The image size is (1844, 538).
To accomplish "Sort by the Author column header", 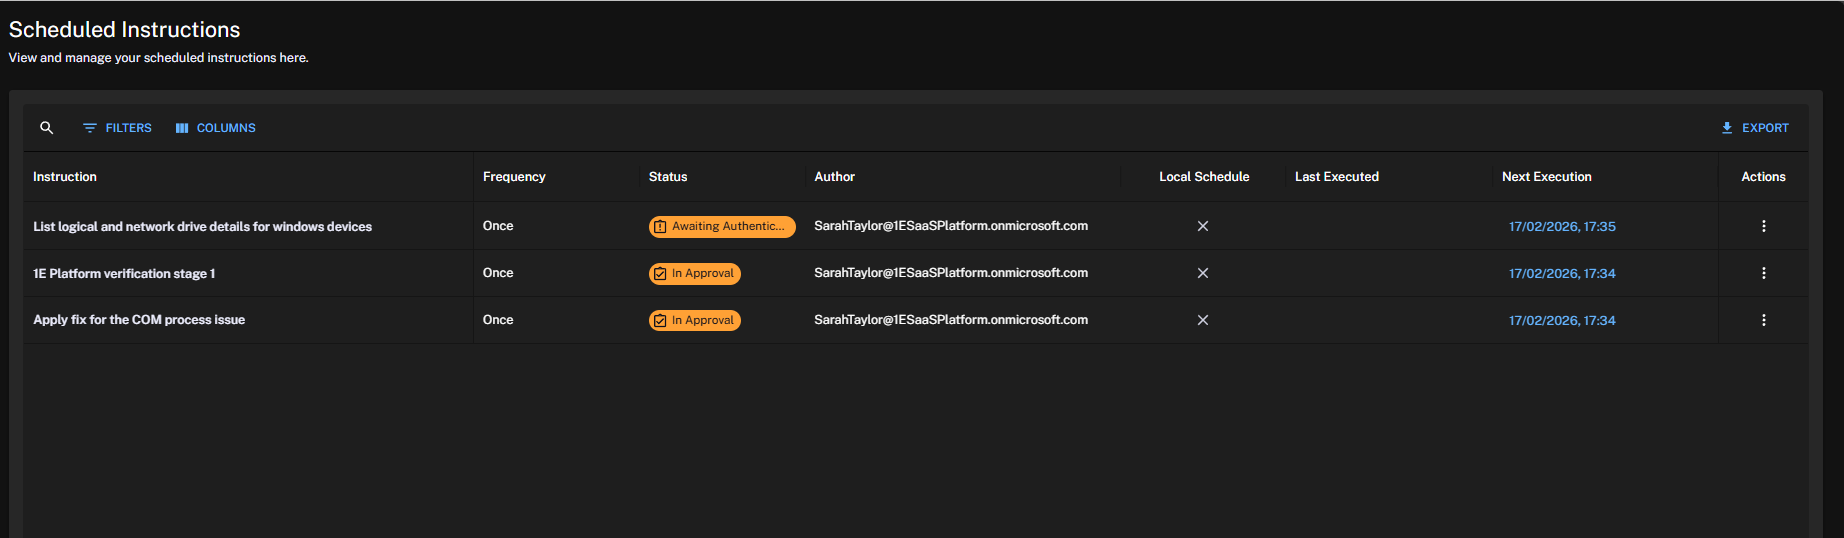I will click(x=834, y=177).
